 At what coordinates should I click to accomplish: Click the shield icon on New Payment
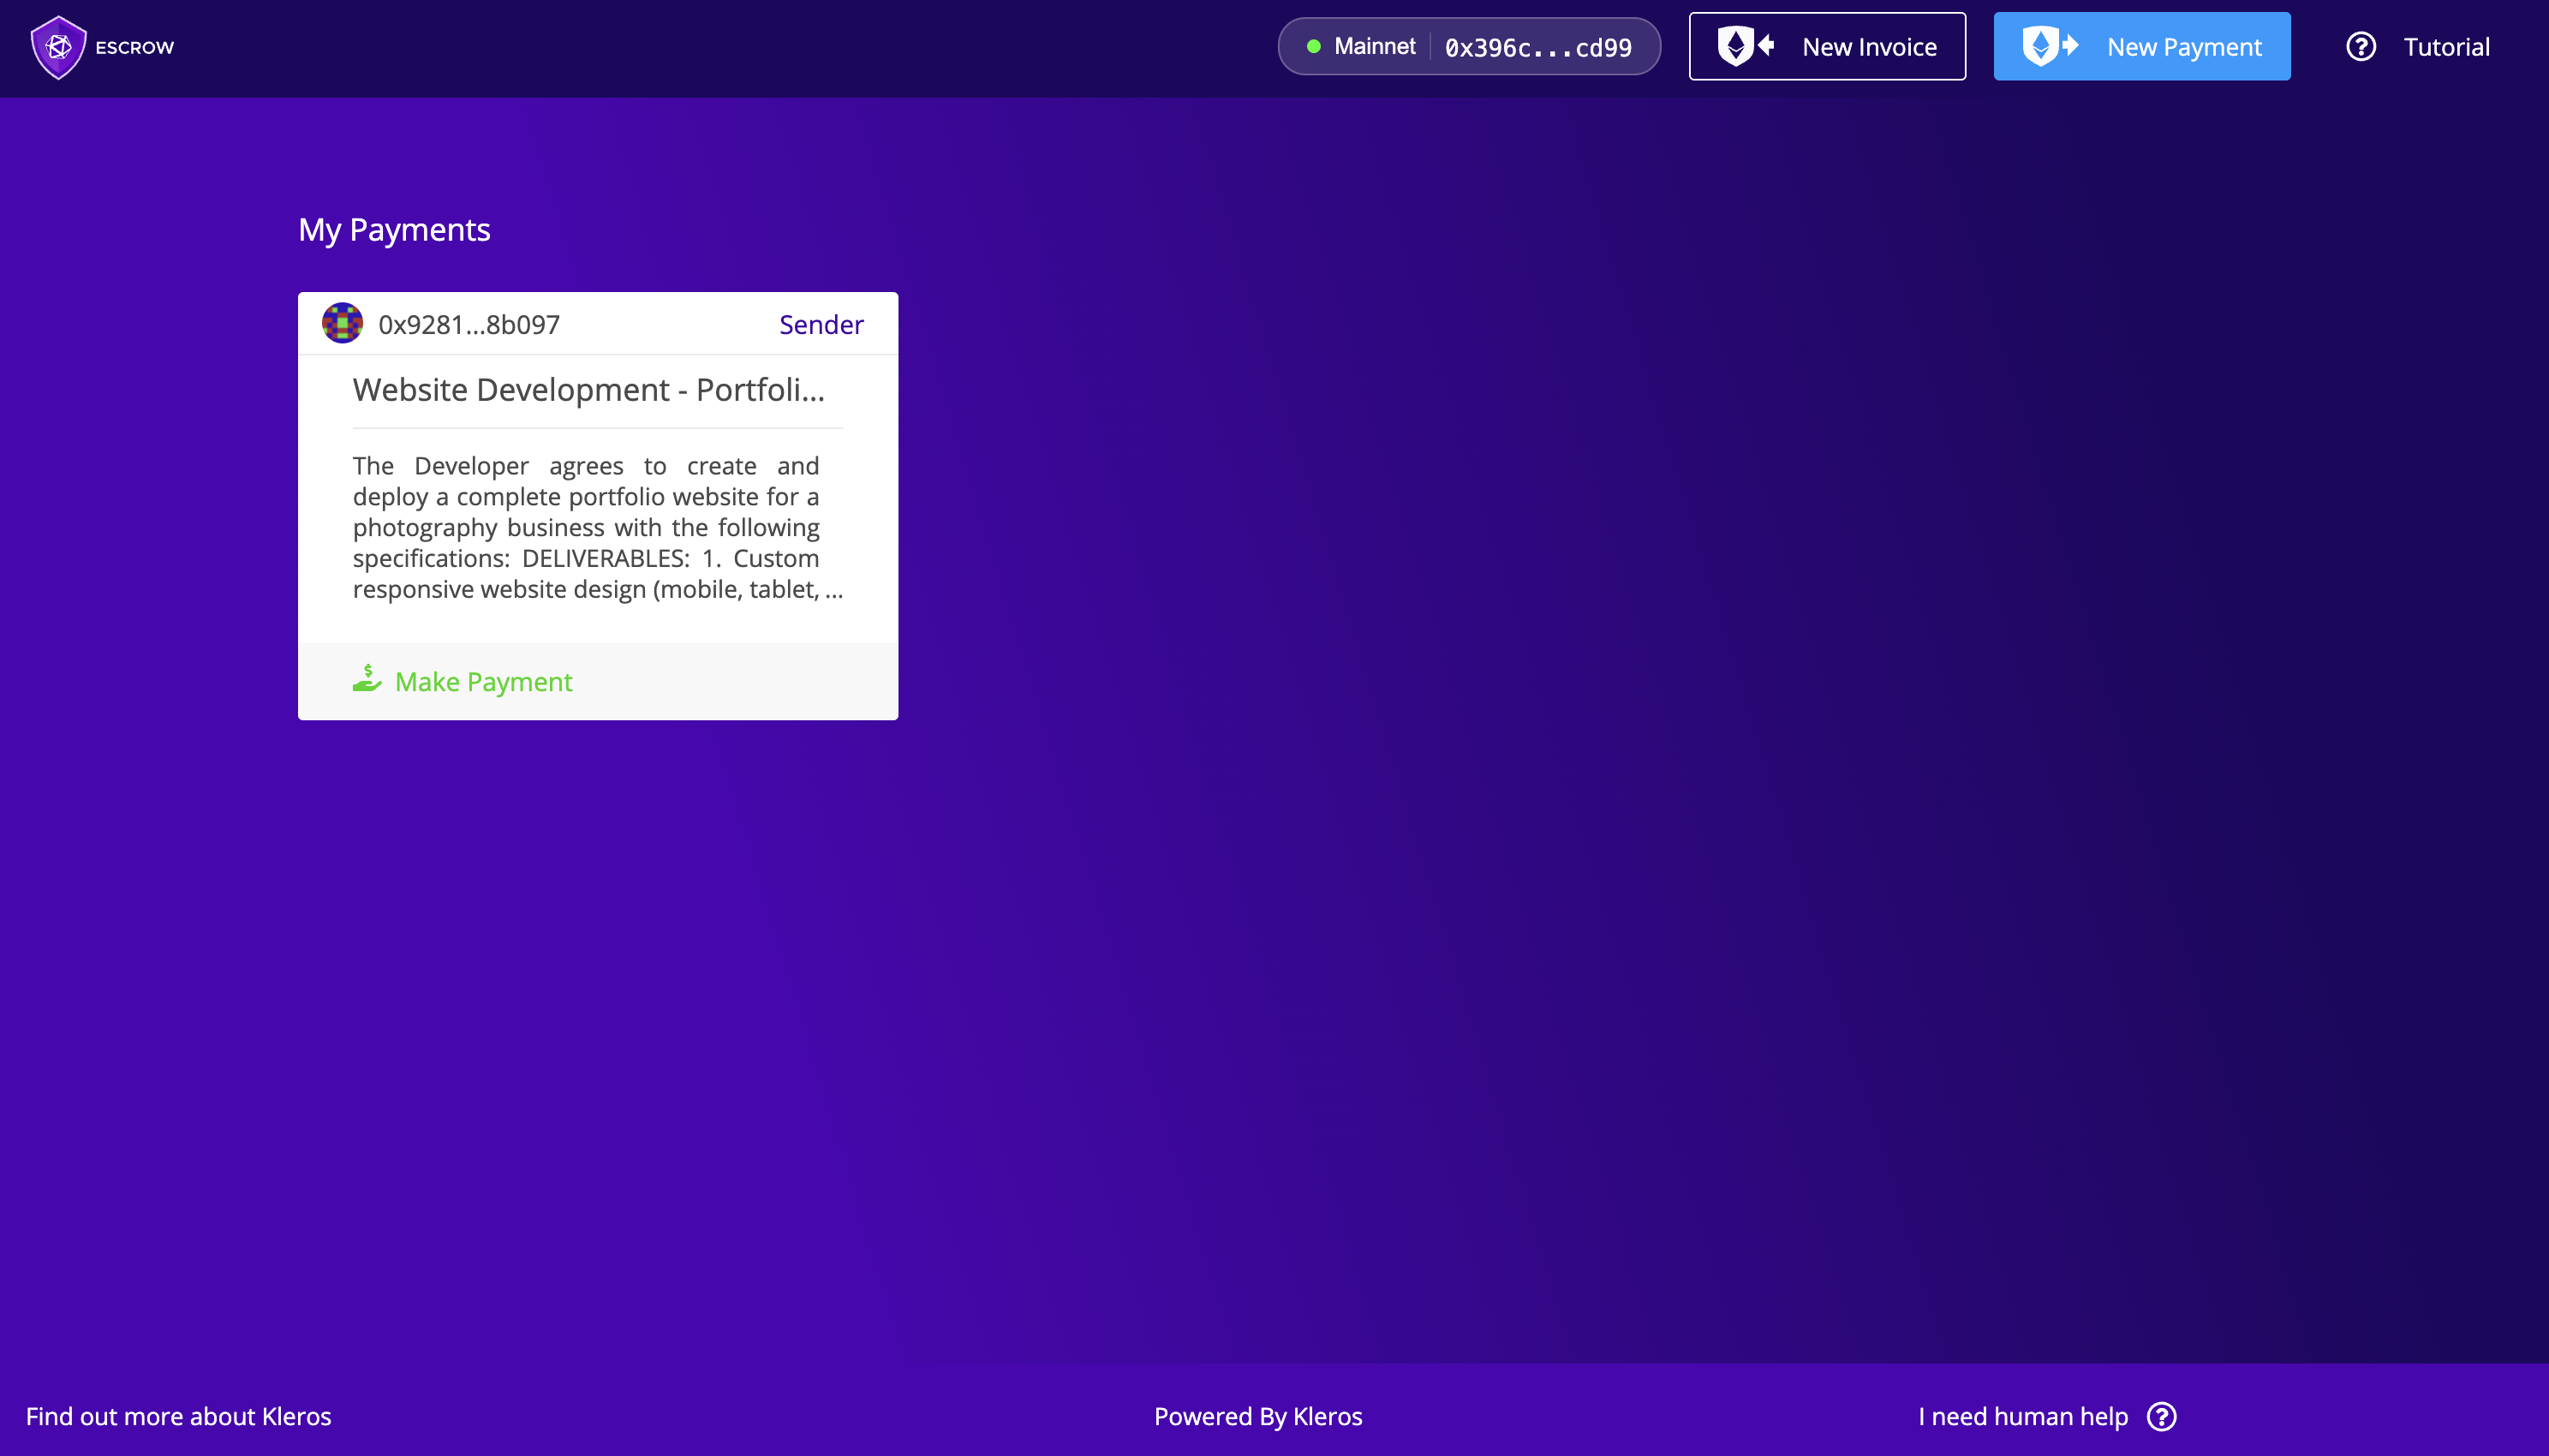click(2050, 46)
